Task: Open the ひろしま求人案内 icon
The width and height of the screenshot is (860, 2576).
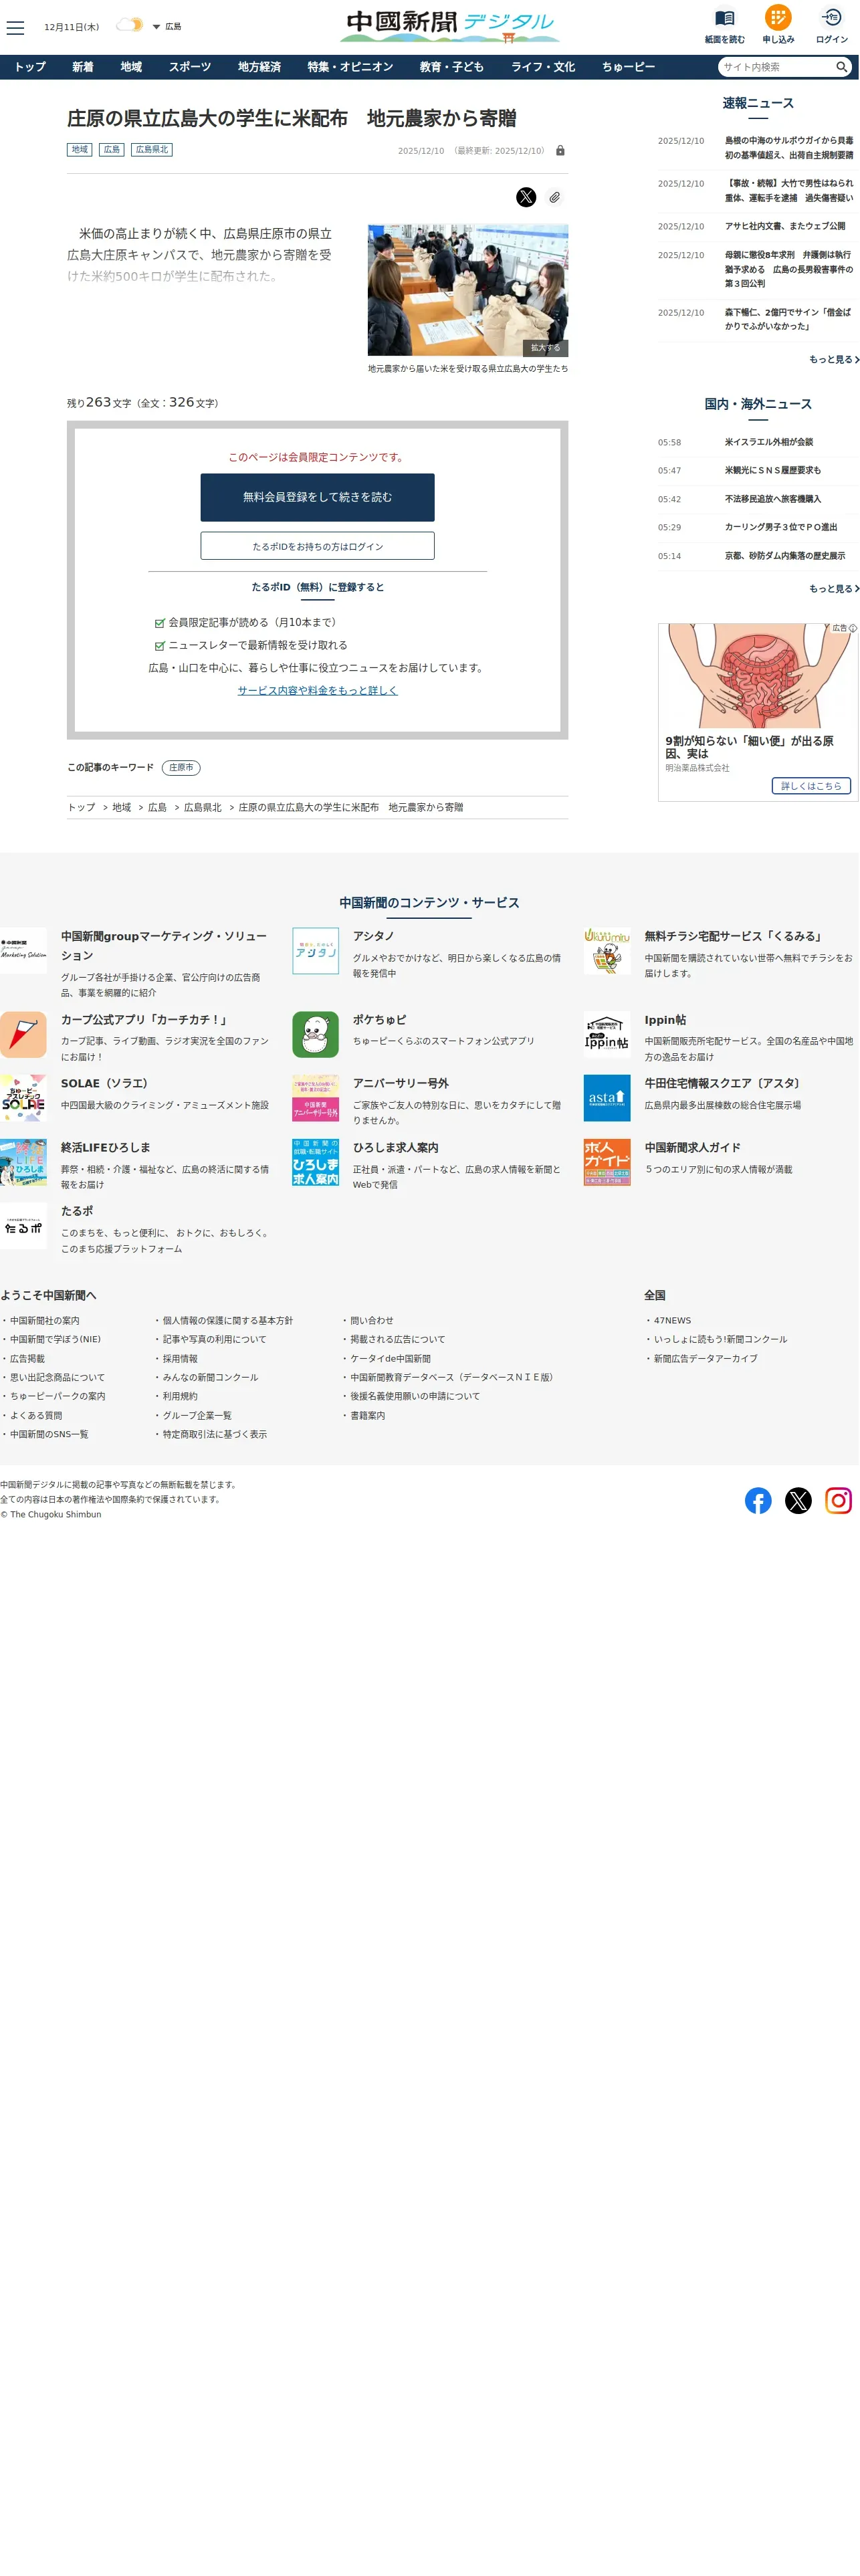Action: pyautogui.click(x=315, y=1163)
